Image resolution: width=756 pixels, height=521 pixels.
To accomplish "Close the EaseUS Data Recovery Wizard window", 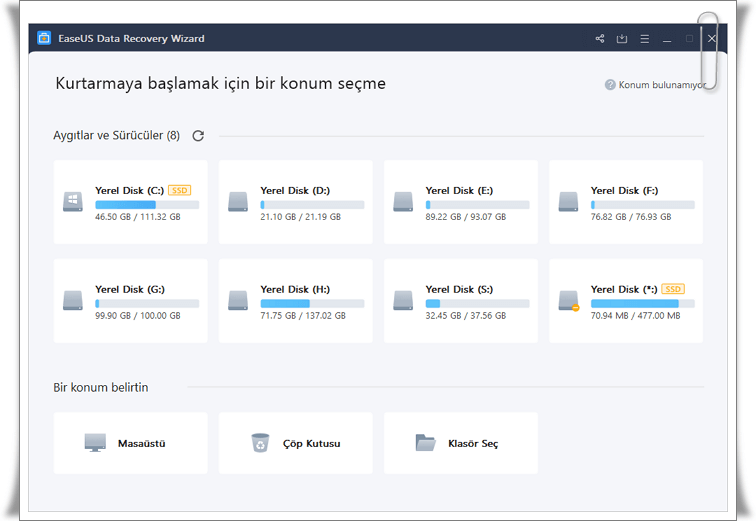I will [x=712, y=39].
